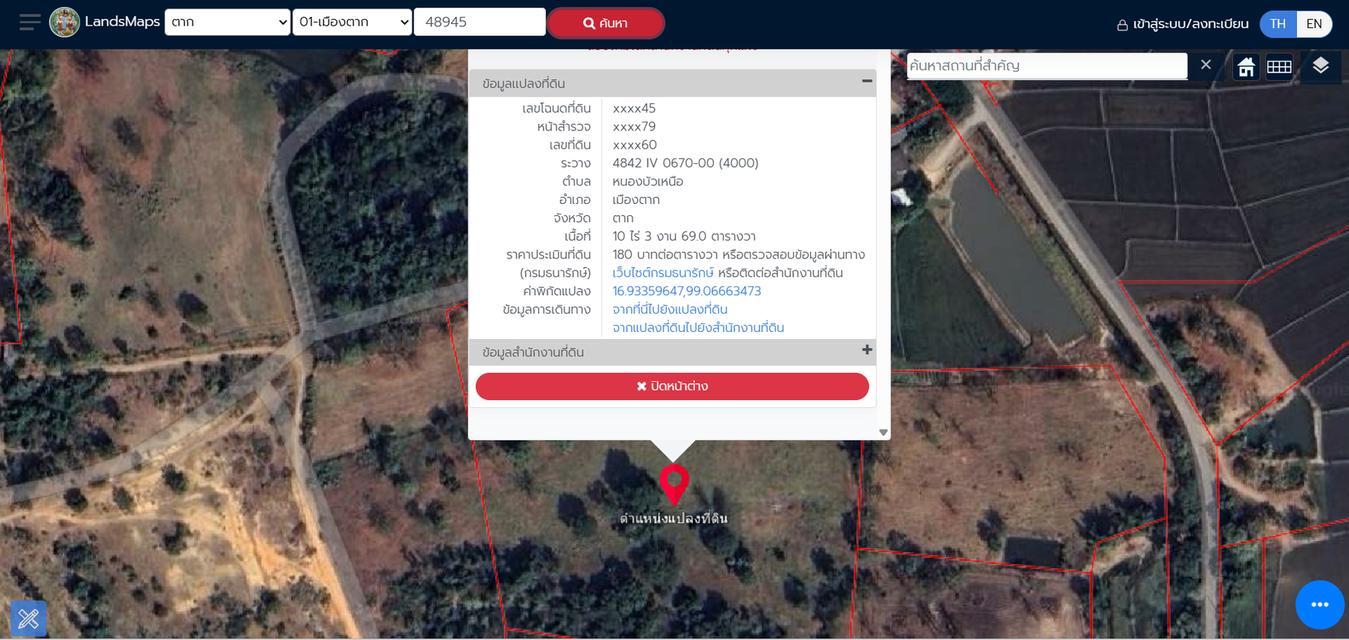This screenshot has width=1349, height=640.
Task: Switch language to EN
Action: pyautogui.click(x=1314, y=24)
